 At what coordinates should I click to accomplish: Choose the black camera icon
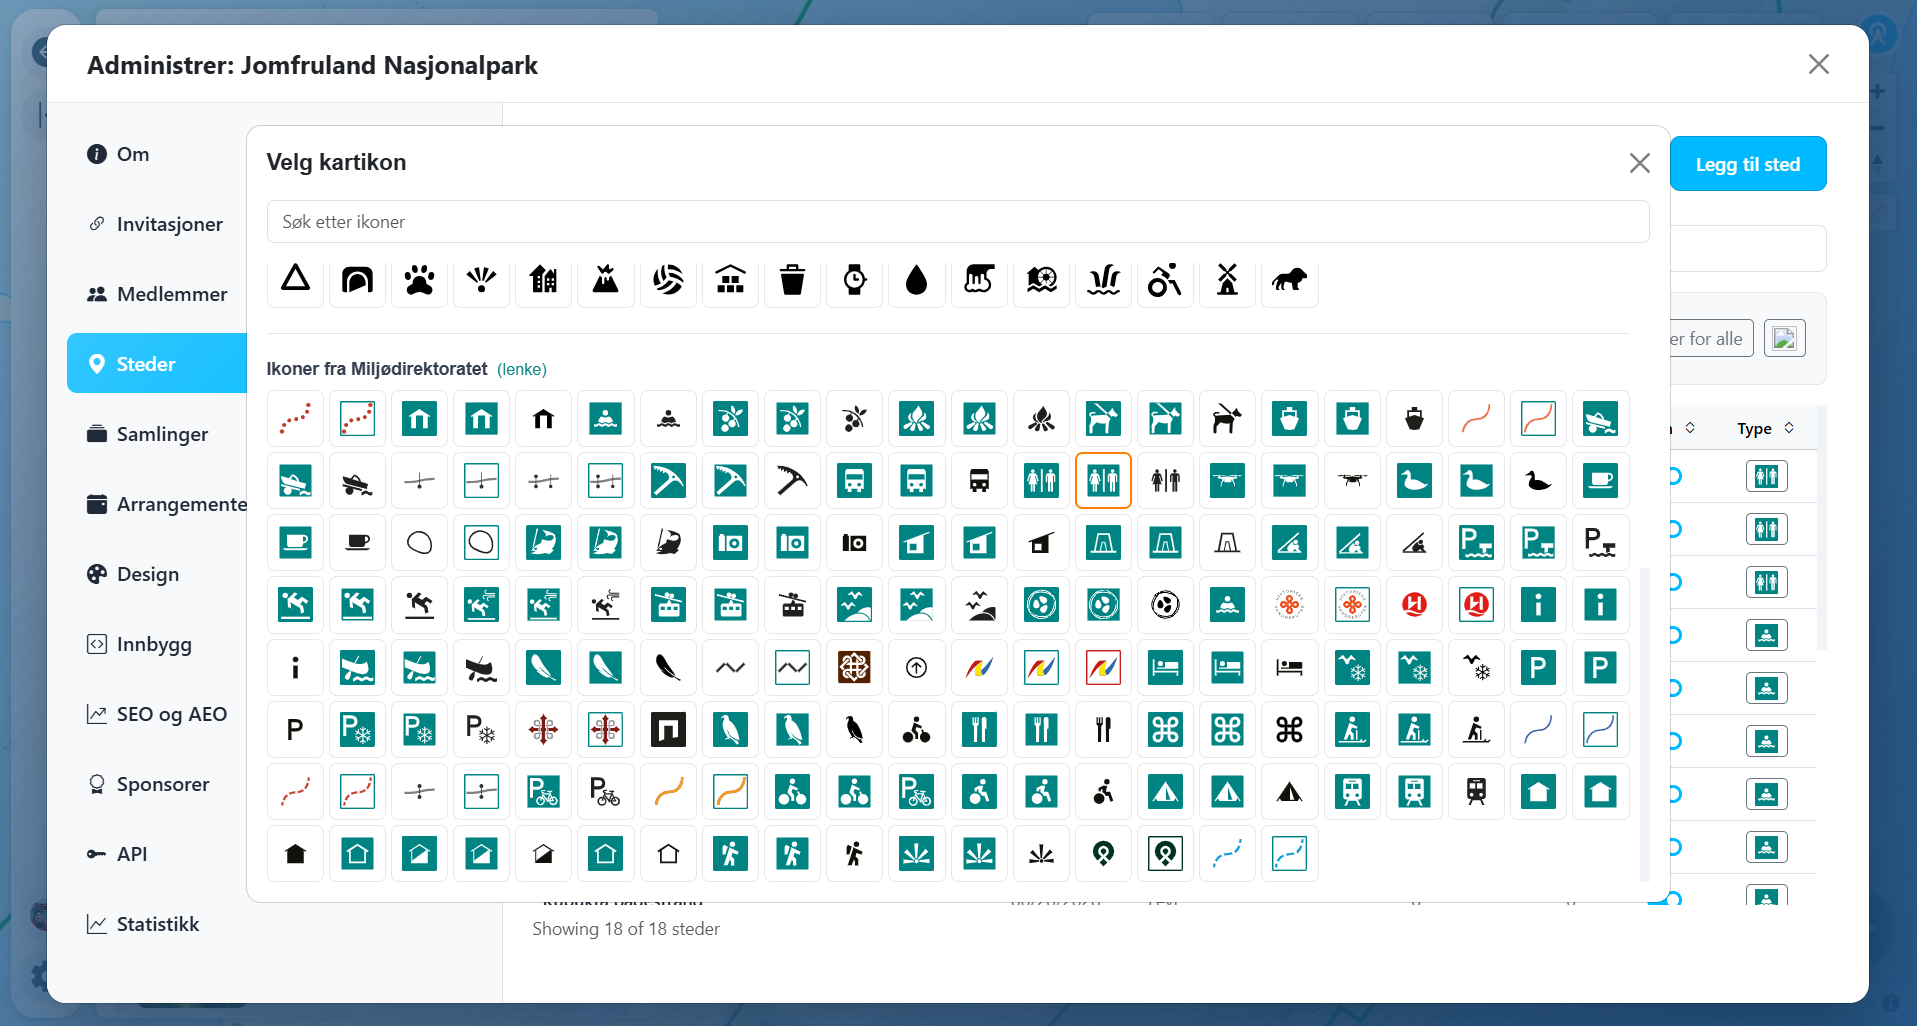(855, 543)
